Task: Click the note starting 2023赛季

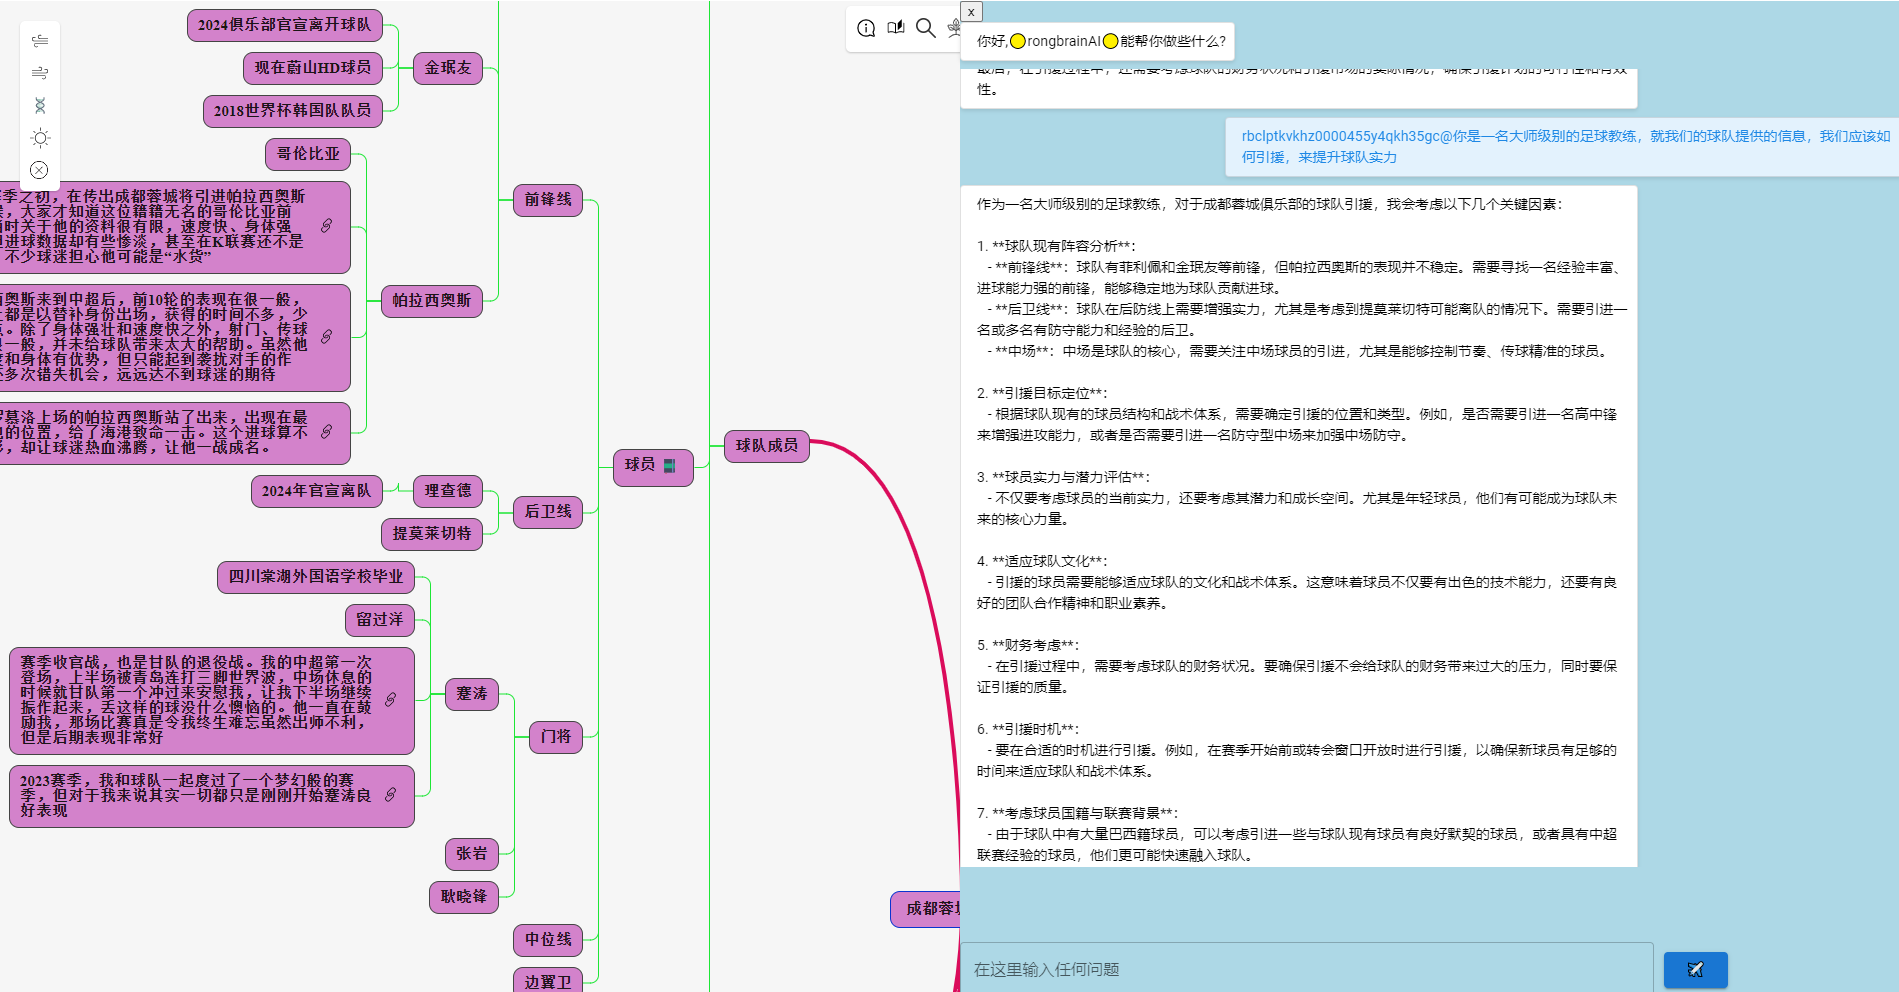Action: coord(212,796)
